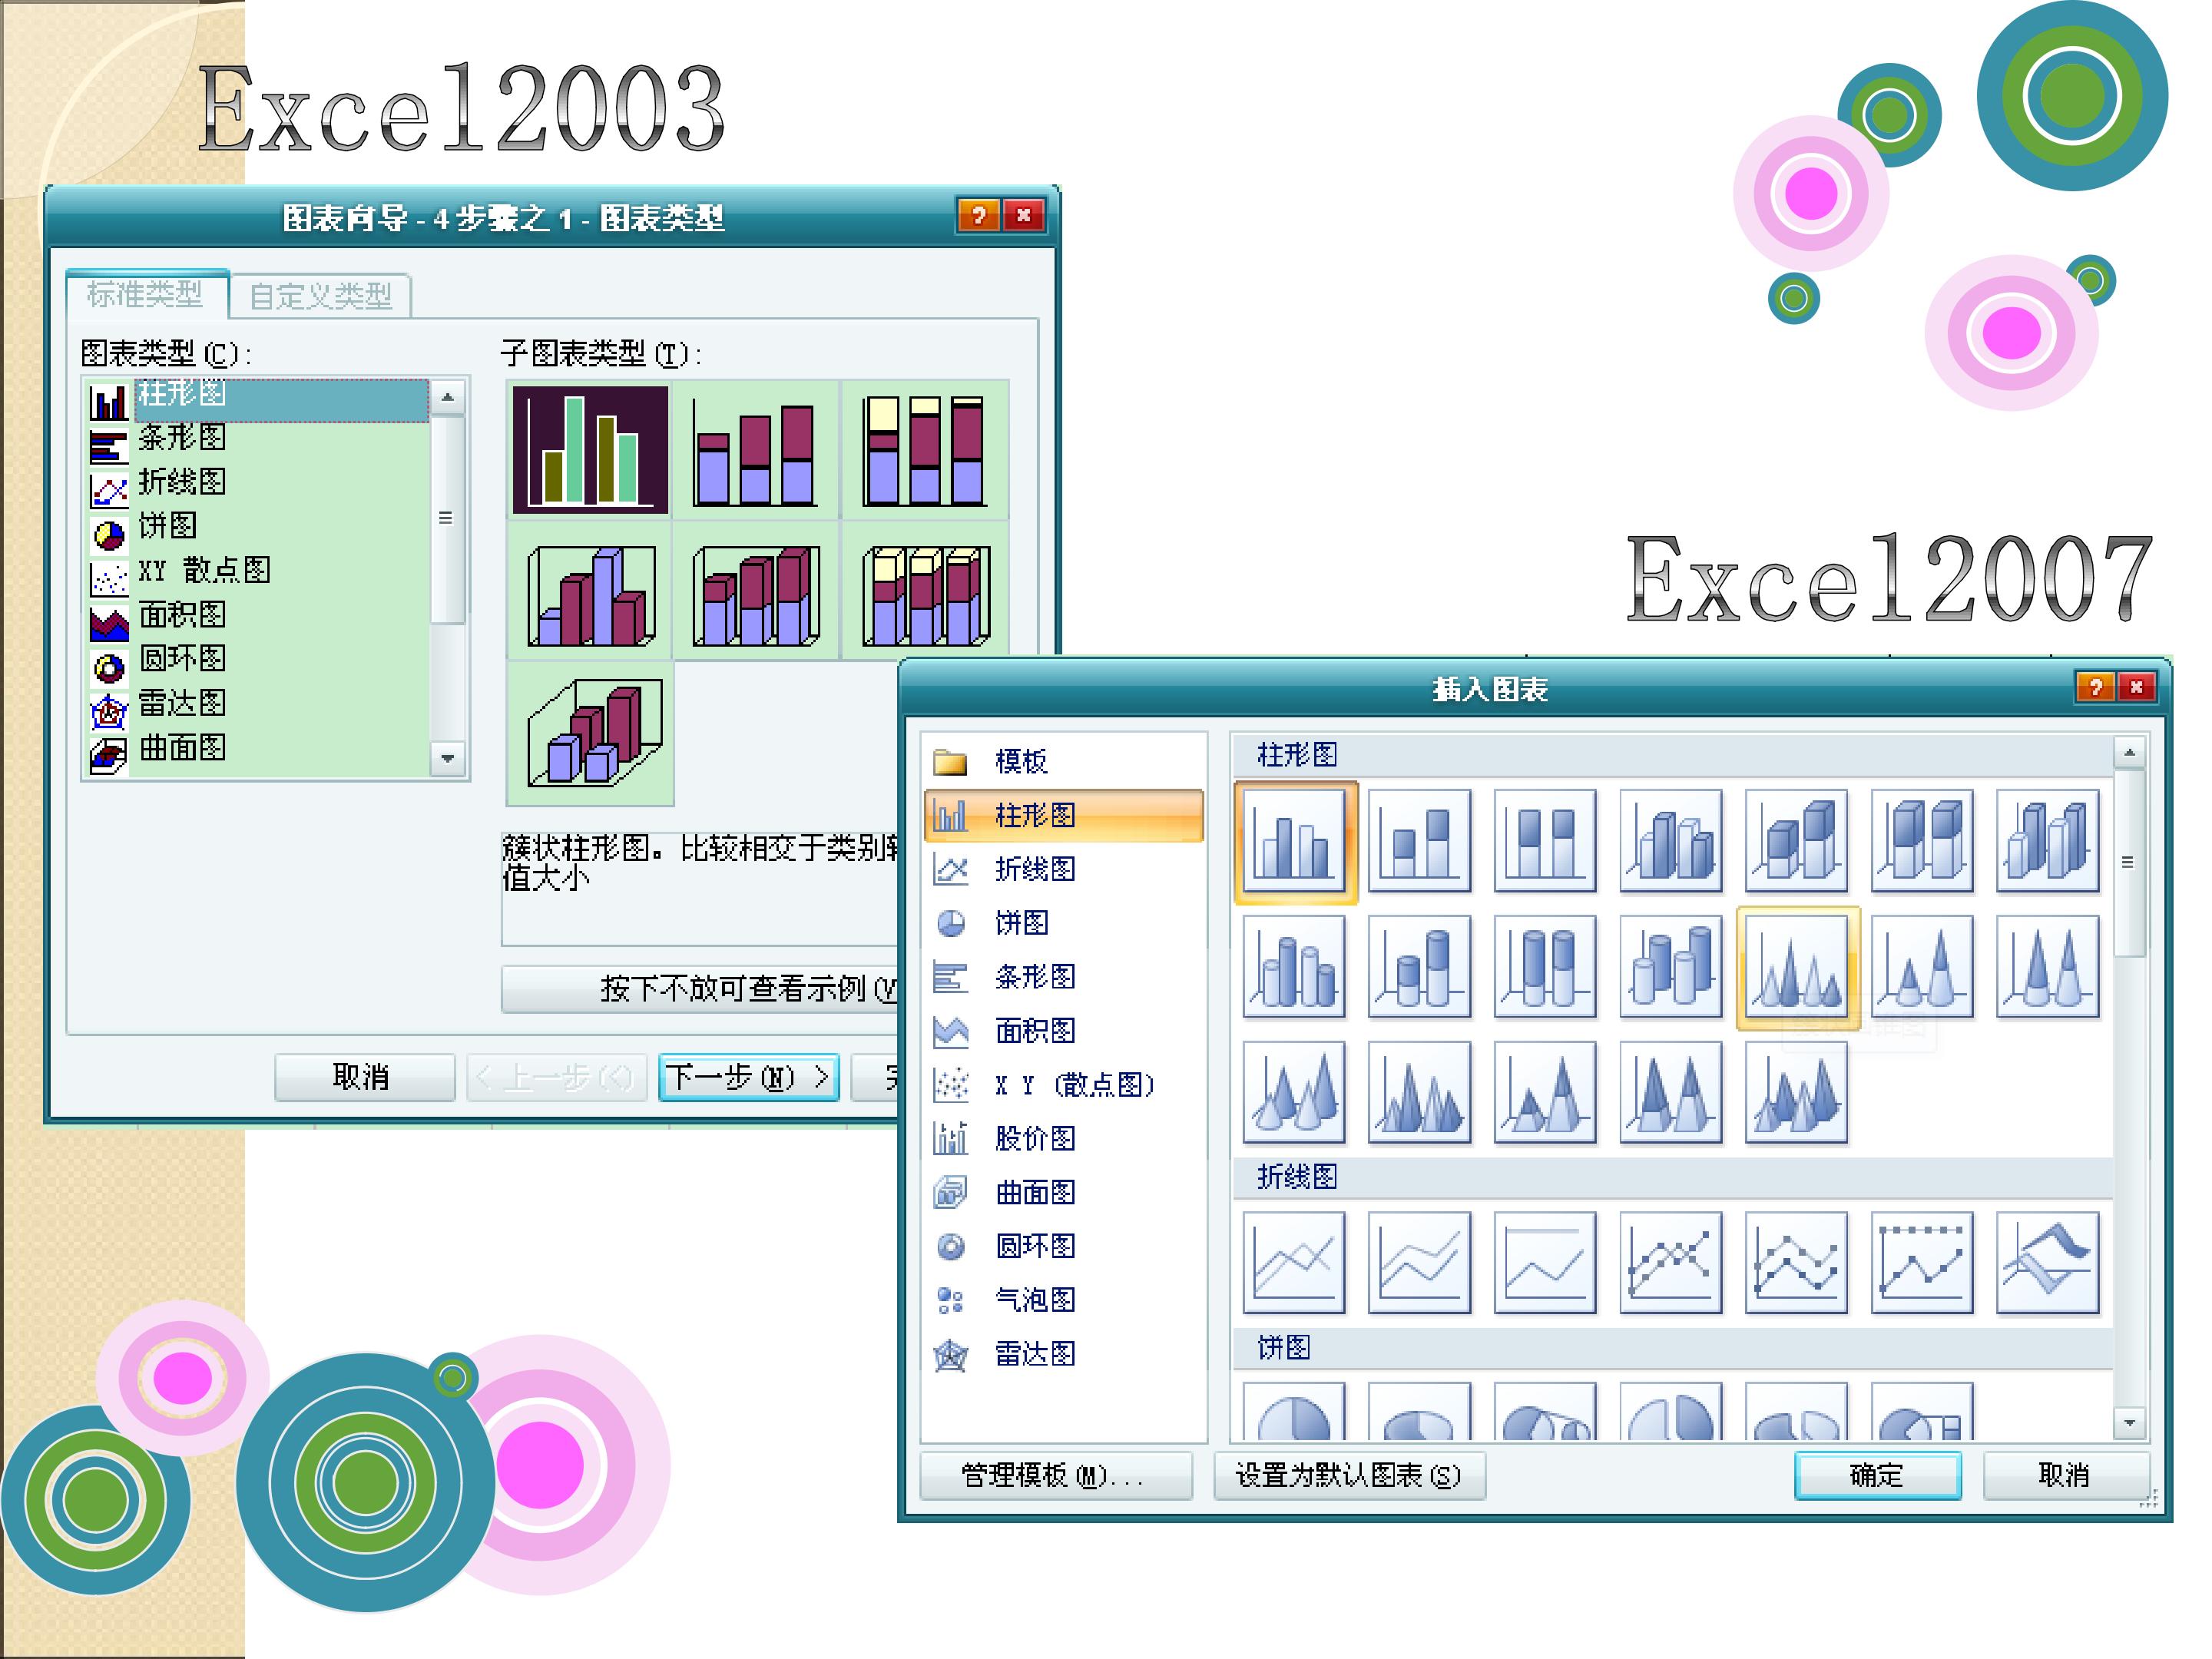Pick the 100% stacked column thumbnail in Insert Chart
Screen dimensions: 2212x1659
click(1545, 842)
